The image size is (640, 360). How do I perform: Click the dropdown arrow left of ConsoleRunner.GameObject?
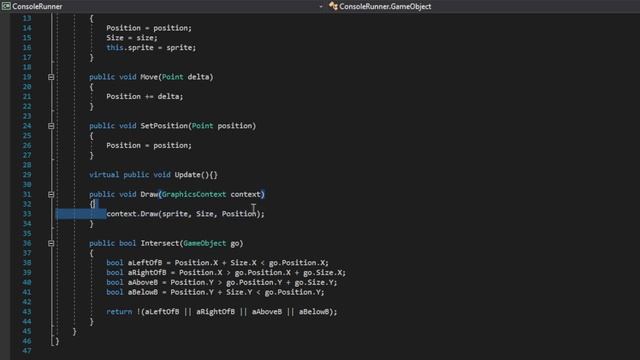click(321, 7)
